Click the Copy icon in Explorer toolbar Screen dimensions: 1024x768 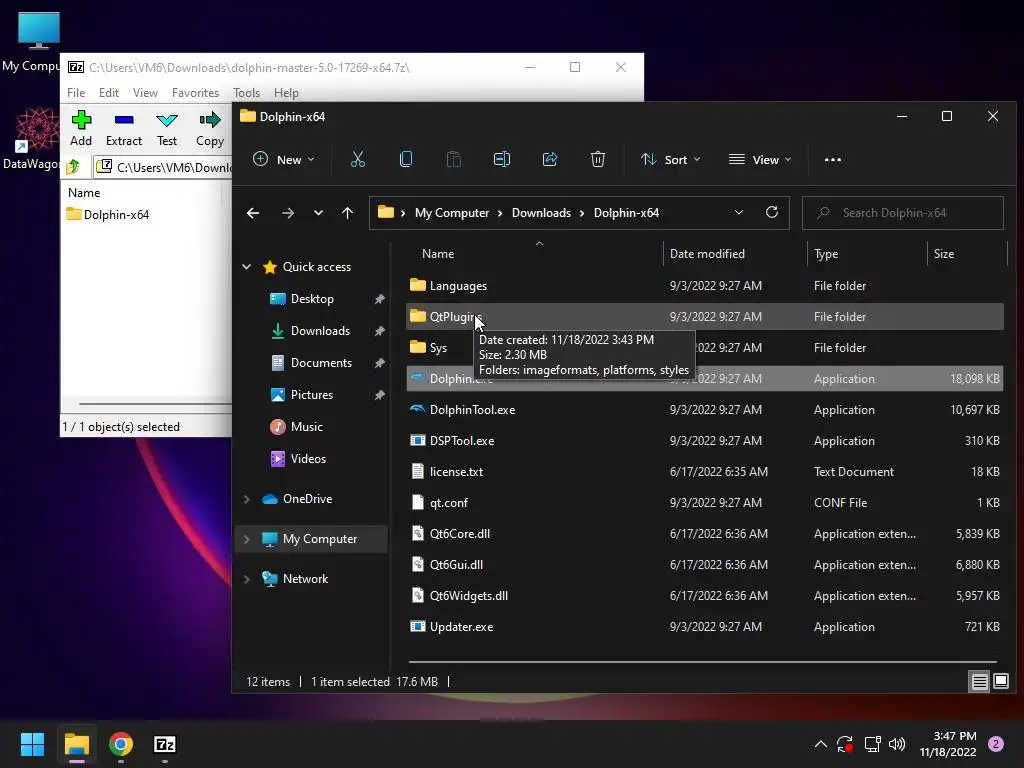click(x=406, y=159)
